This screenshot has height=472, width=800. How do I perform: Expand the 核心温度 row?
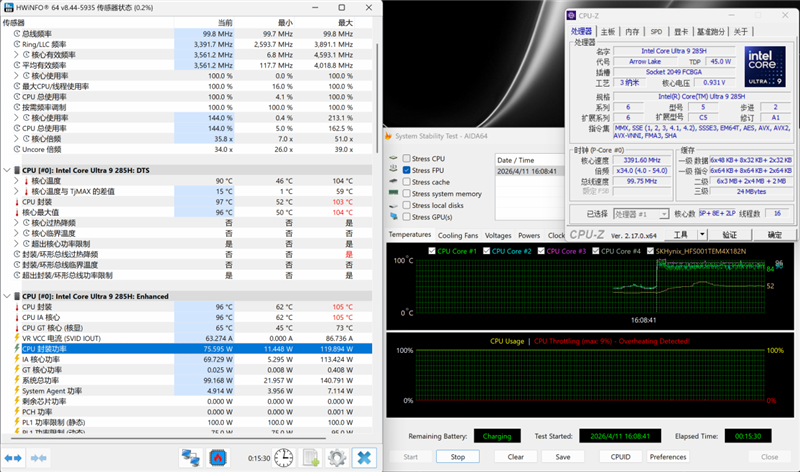(x=16, y=181)
